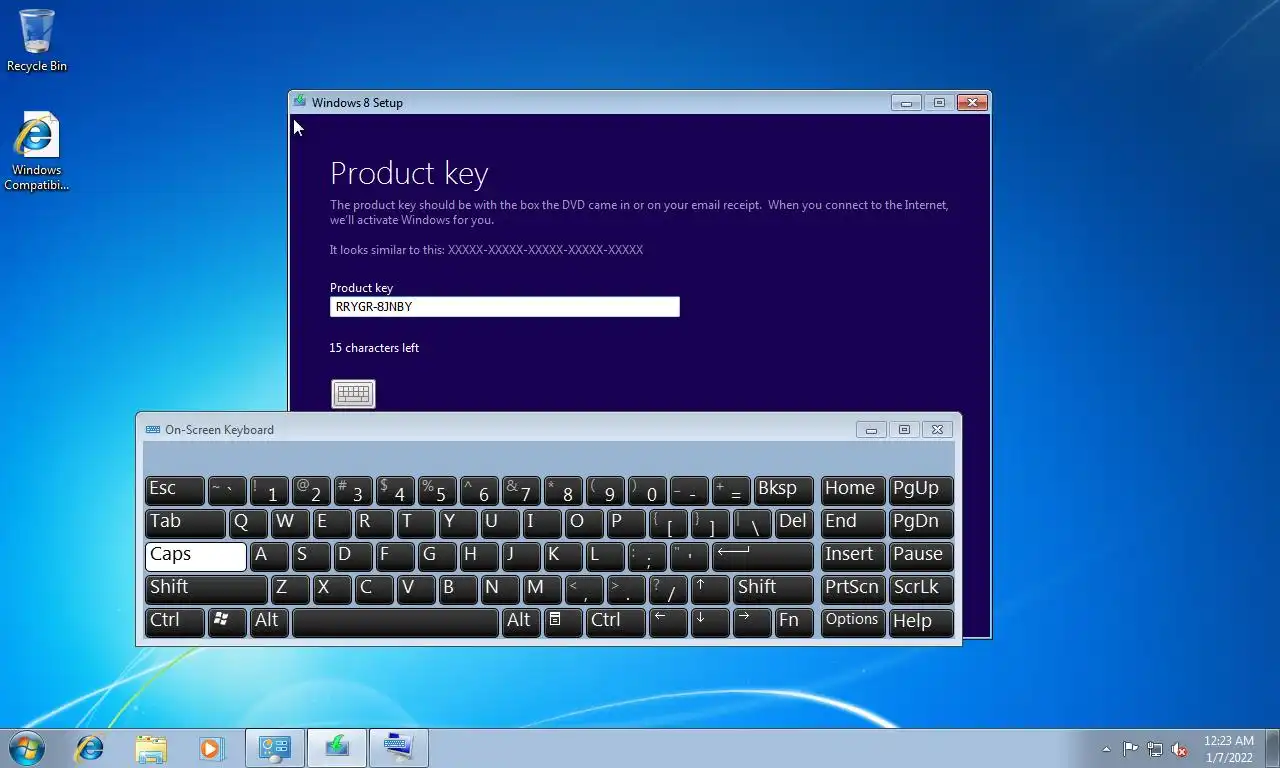The image size is (1280, 768).
Task: Click the down arrow key
Action: [x=709, y=622]
